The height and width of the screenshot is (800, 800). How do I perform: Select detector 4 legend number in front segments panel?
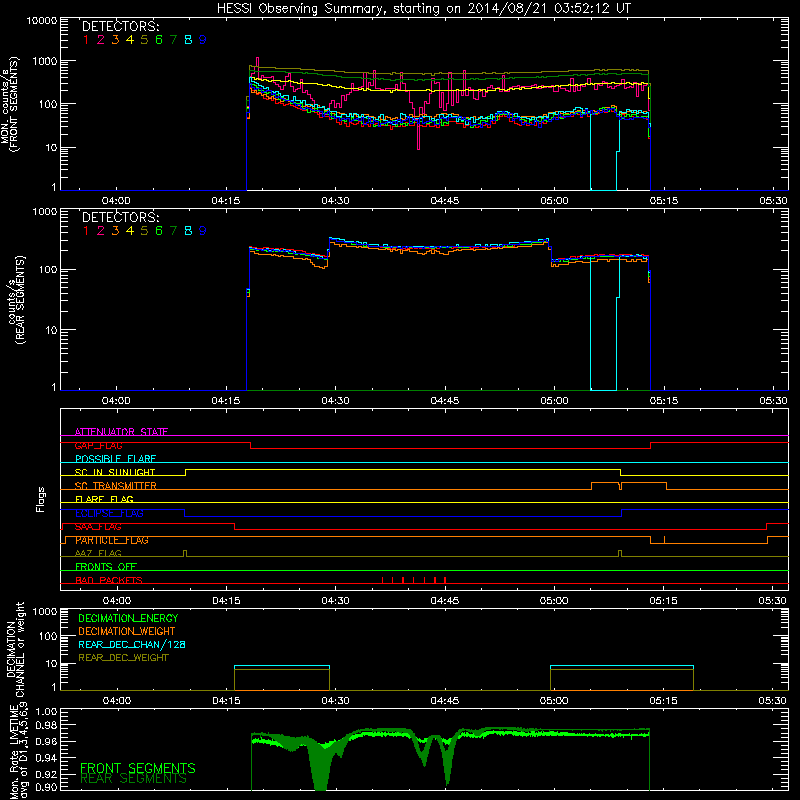[x=130, y=40]
